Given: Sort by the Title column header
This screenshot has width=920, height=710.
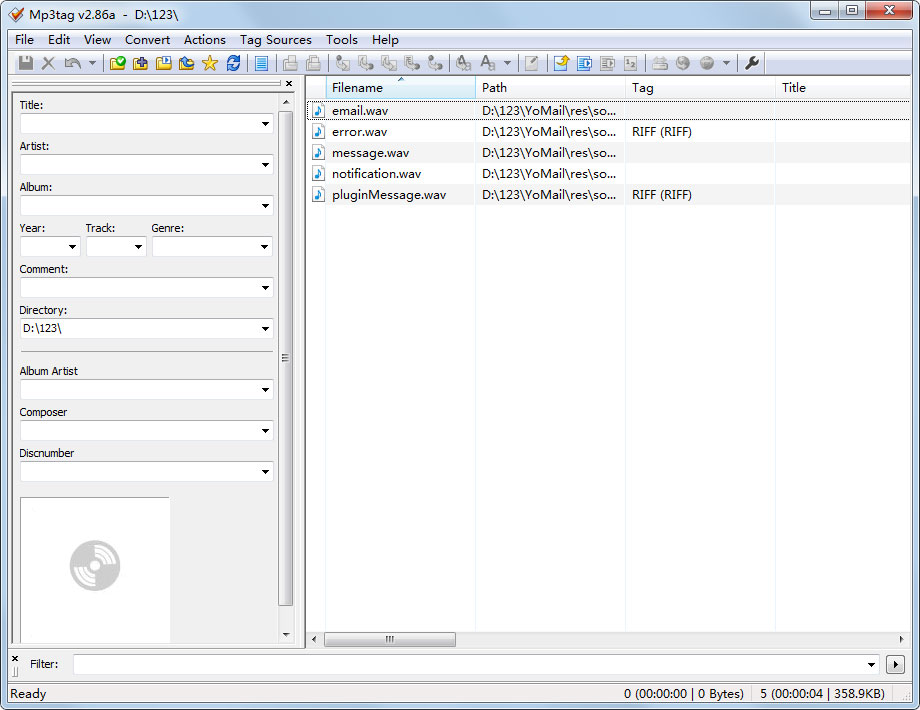Looking at the screenshot, I should click(843, 87).
